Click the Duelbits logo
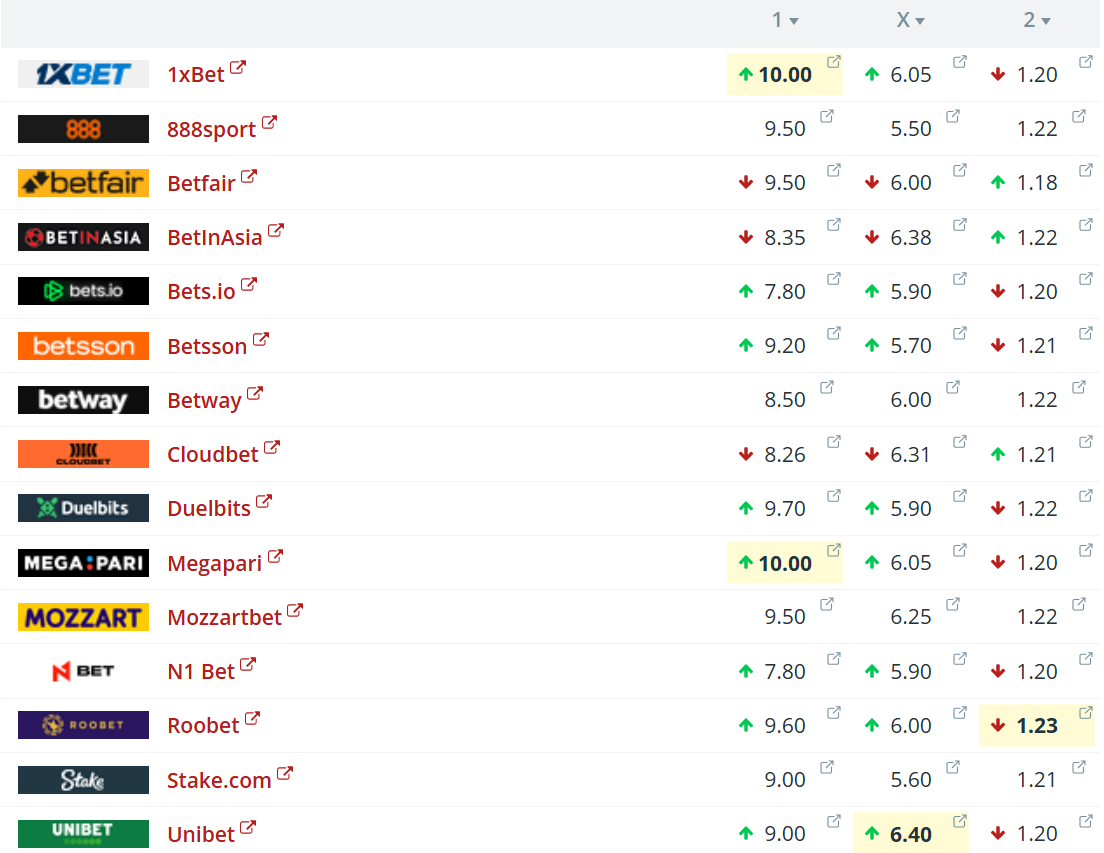 (x=83, y=508)
